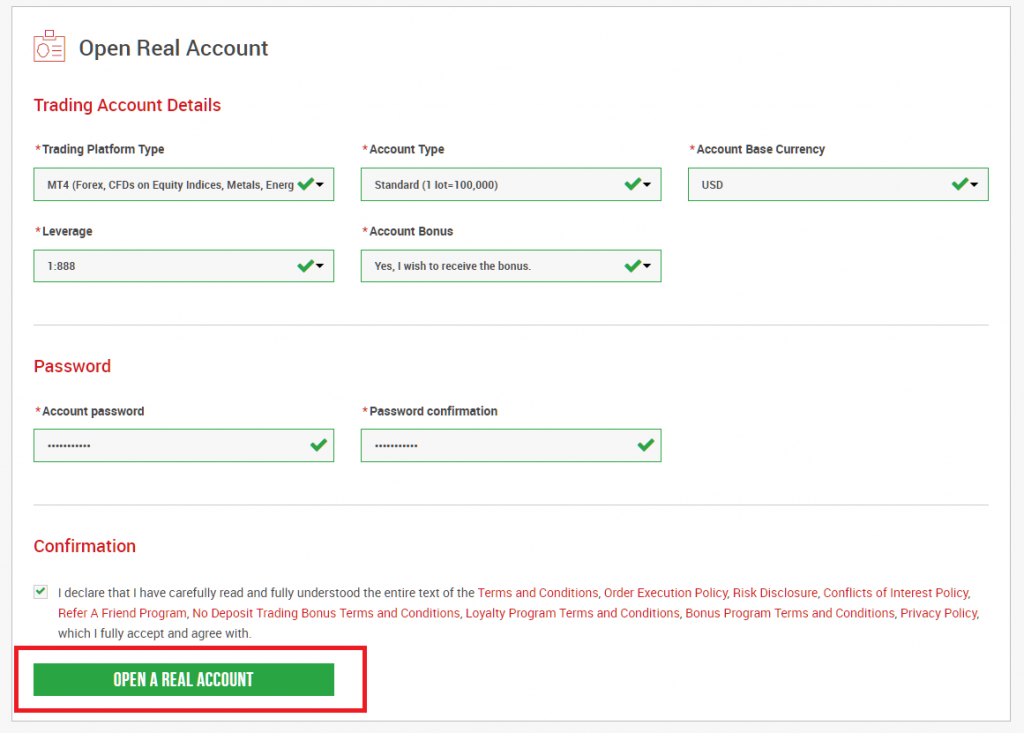
Task: Open the Refer A Friend Program link
Action: click(122, 613)
